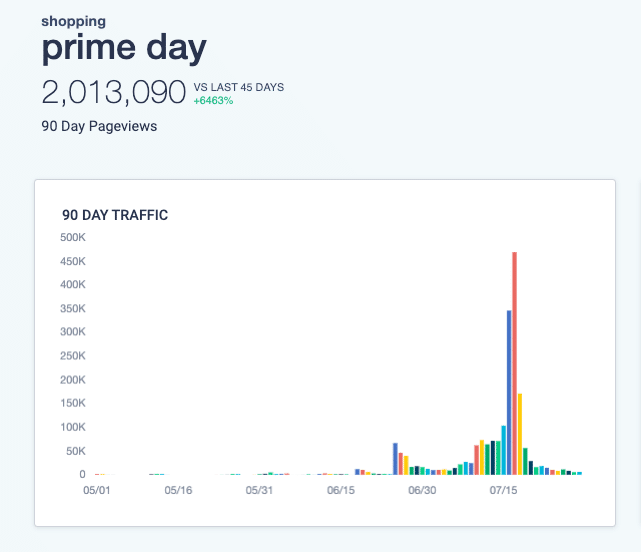Image resolution: width=641 pixels, height=552 pixels.
Task: Select the tallest red traffic bar
Action: (515, 363)
